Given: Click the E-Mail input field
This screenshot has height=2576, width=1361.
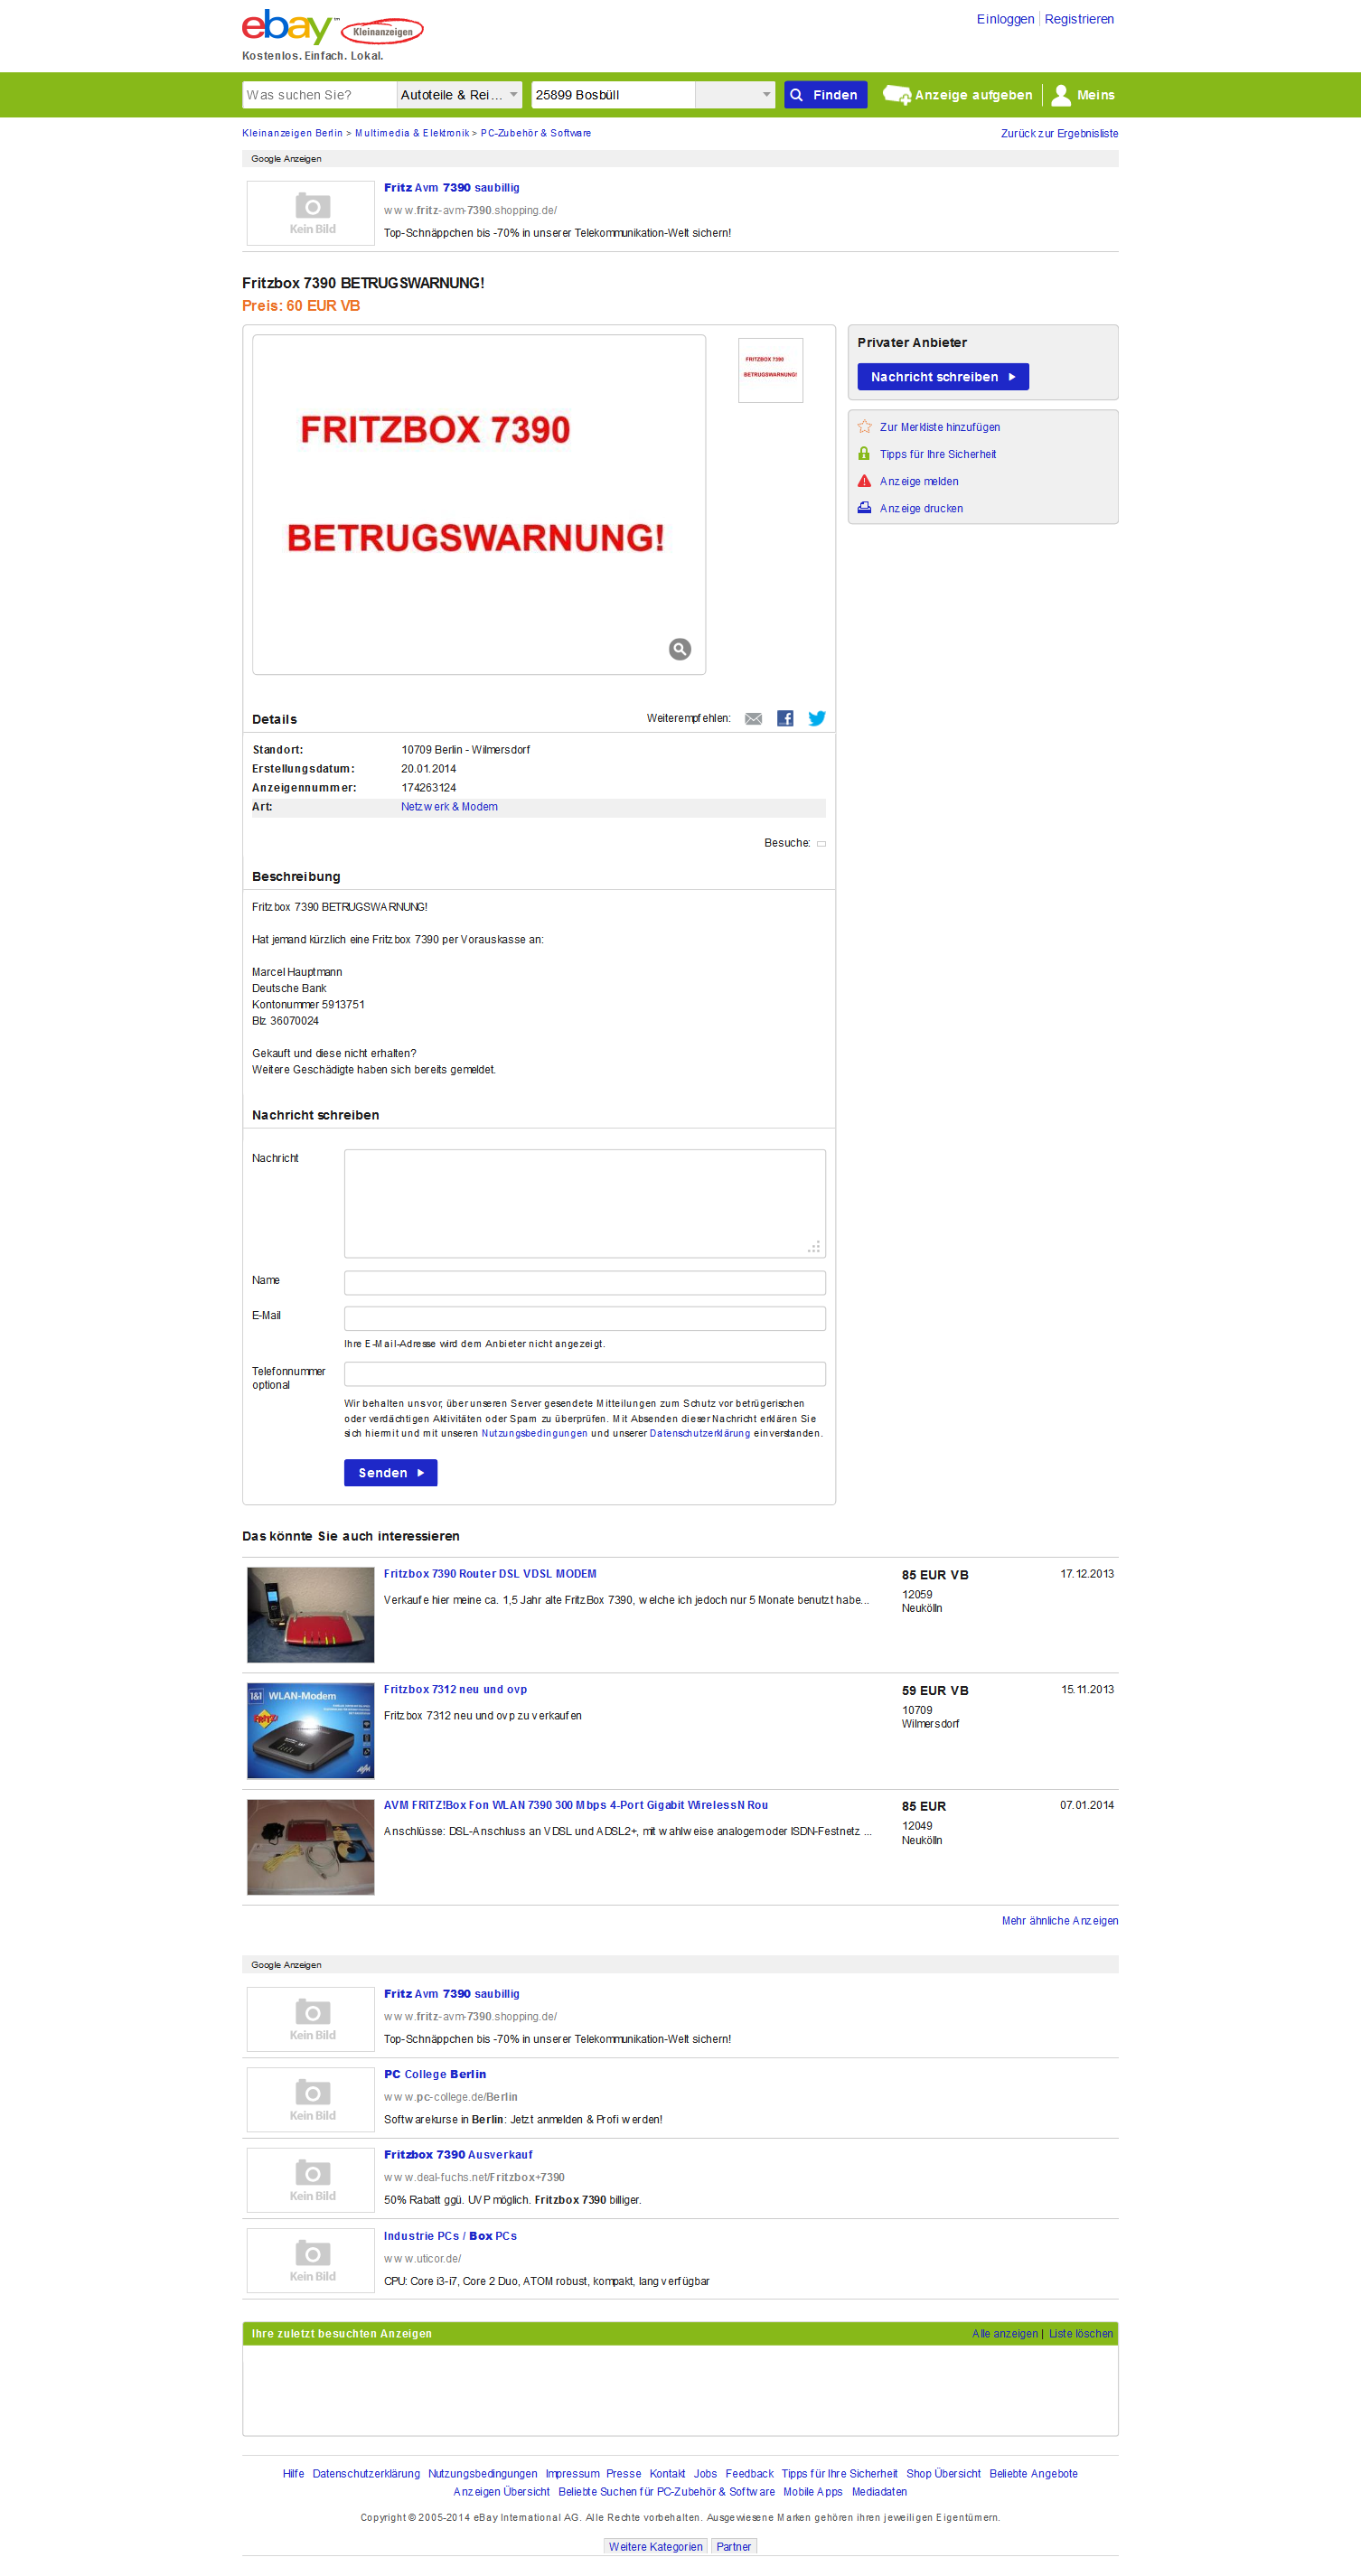Looking at the screenshot, I should [x=585, y=1318].
